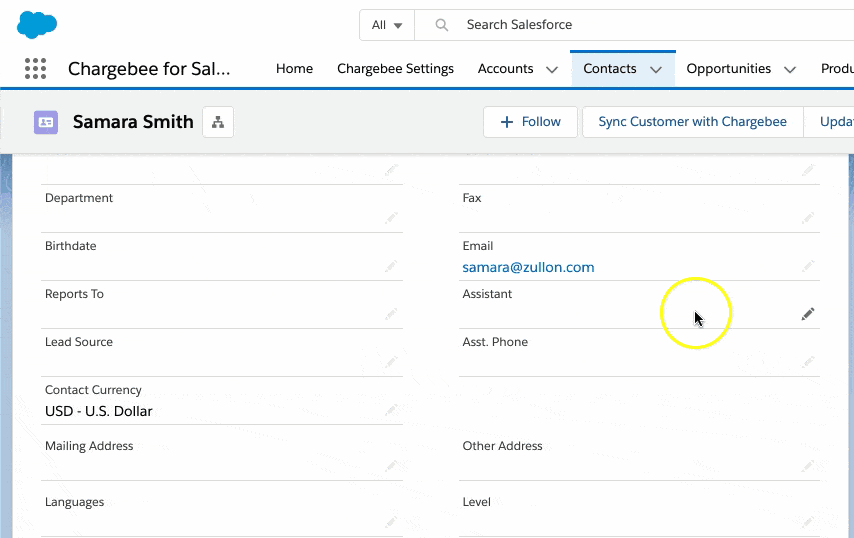Click the search magnifier icon
Screen dimensions: 854x538
coord(441,25)
